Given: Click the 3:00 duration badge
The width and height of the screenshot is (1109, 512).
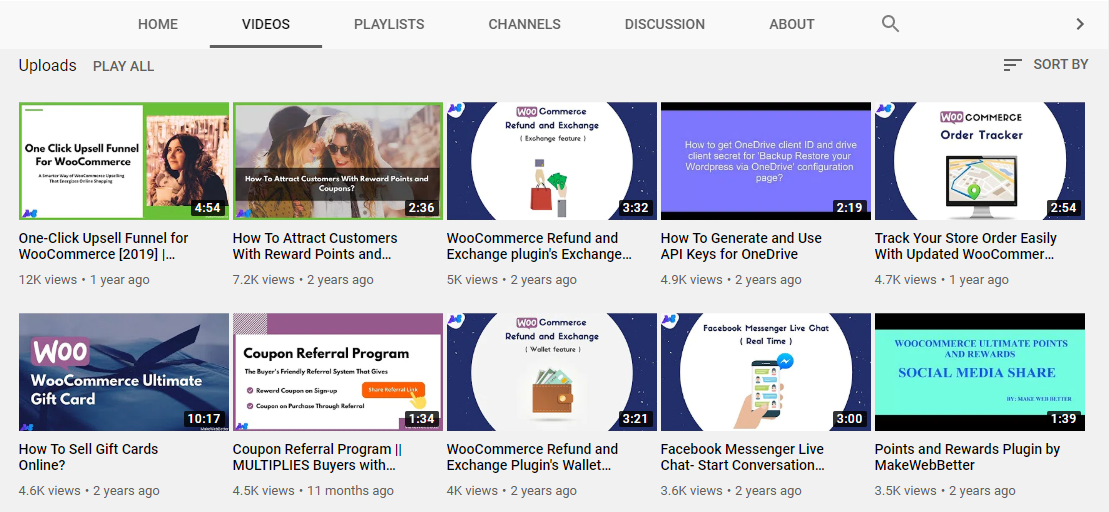Looking at the screenshot, I should tap(849, 419).
